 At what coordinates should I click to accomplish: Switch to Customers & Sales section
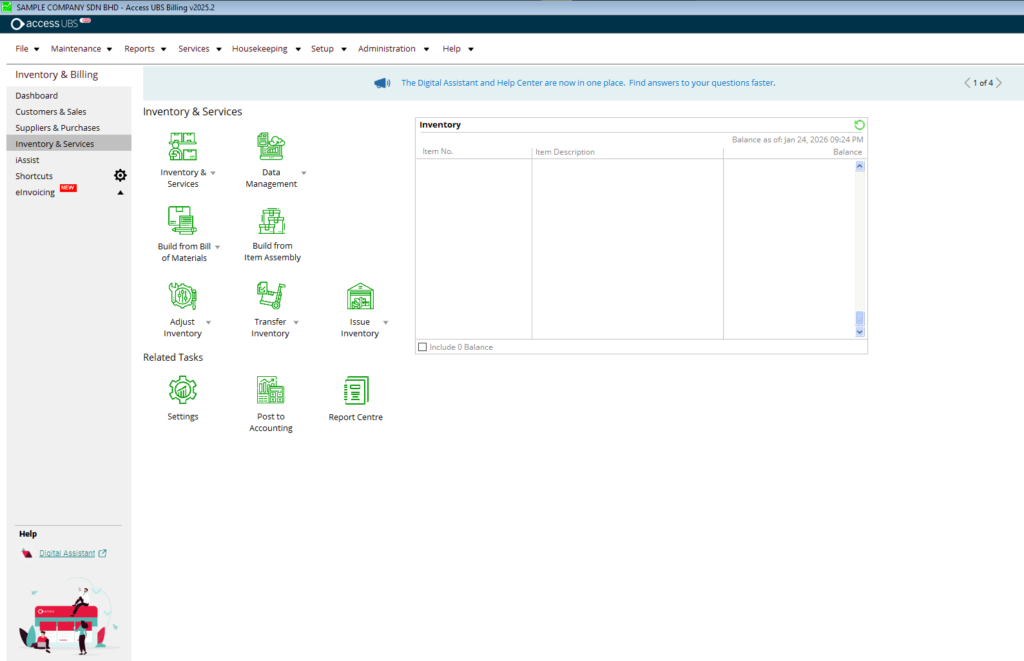52,111
